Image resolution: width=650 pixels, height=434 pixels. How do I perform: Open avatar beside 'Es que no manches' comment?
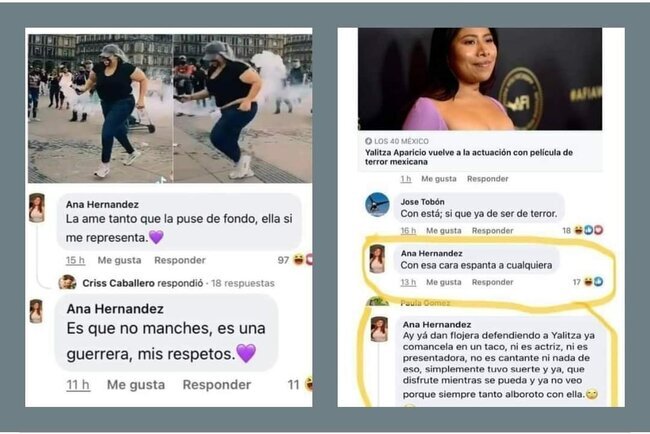click(x=36, y=311)
